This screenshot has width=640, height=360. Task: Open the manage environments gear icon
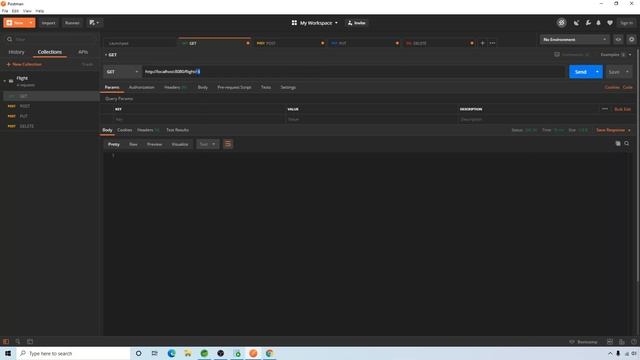tap(631, 39)
